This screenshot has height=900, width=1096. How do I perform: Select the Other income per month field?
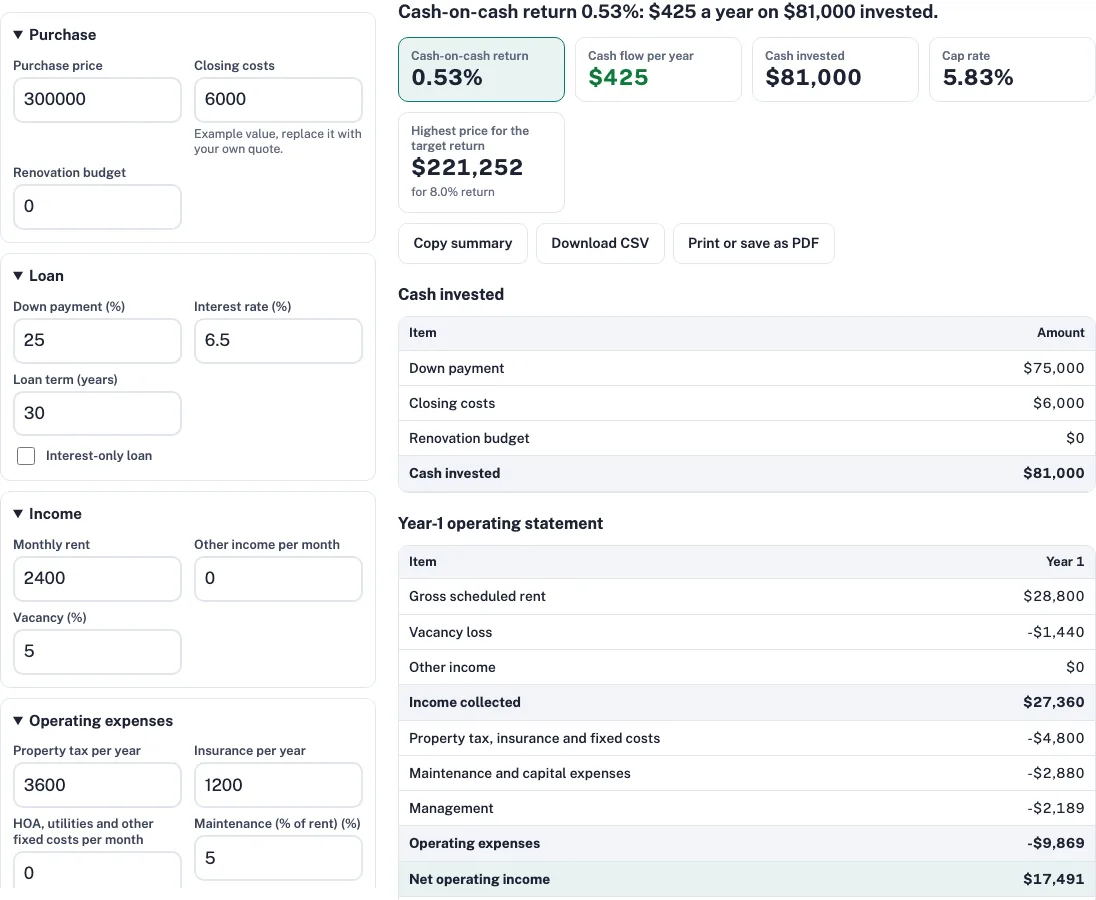coord(278,579)
